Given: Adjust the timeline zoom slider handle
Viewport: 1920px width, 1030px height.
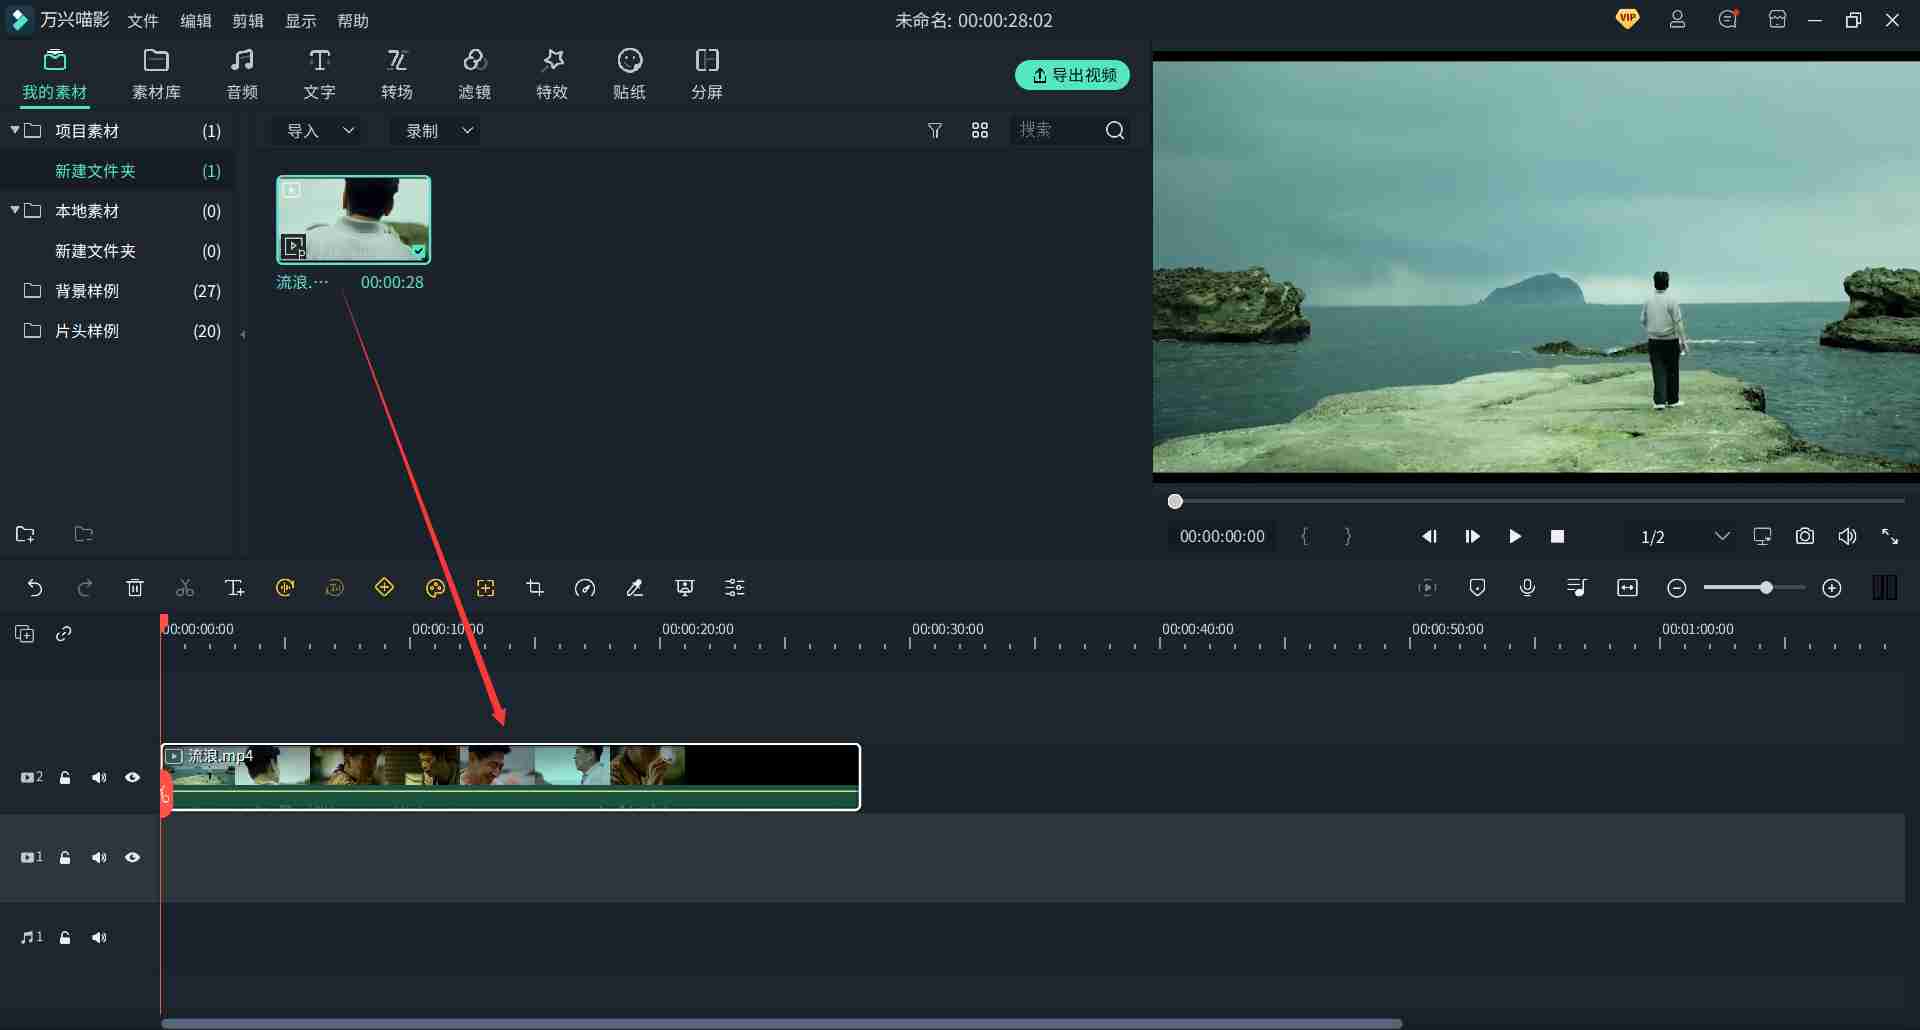Looking at the screenshot, I should click(1767, 588).
